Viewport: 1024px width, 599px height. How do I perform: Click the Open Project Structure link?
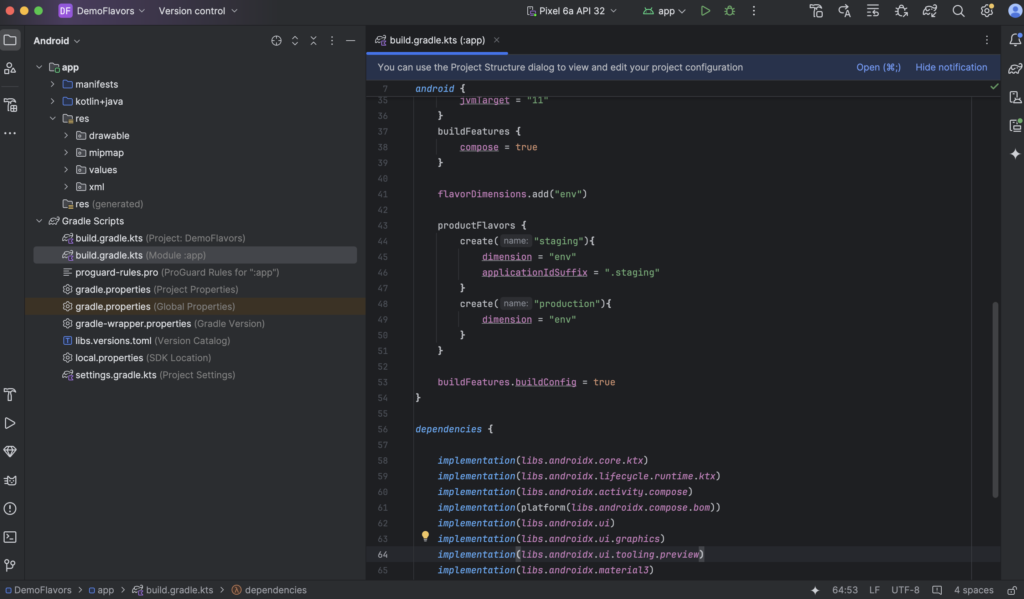click(878, 68)
